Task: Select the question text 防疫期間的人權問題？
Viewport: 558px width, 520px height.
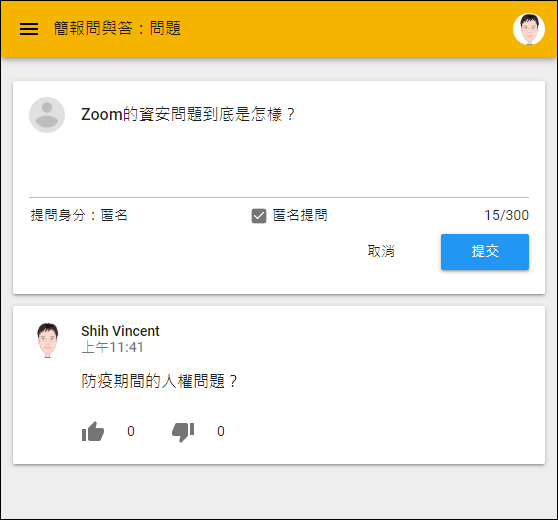Action: tap(160, 381)
